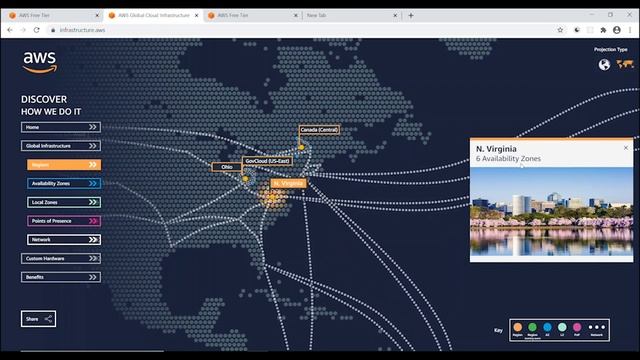640x360 pixels.
Task: Click the site lock icon
Action: point(53,30)
